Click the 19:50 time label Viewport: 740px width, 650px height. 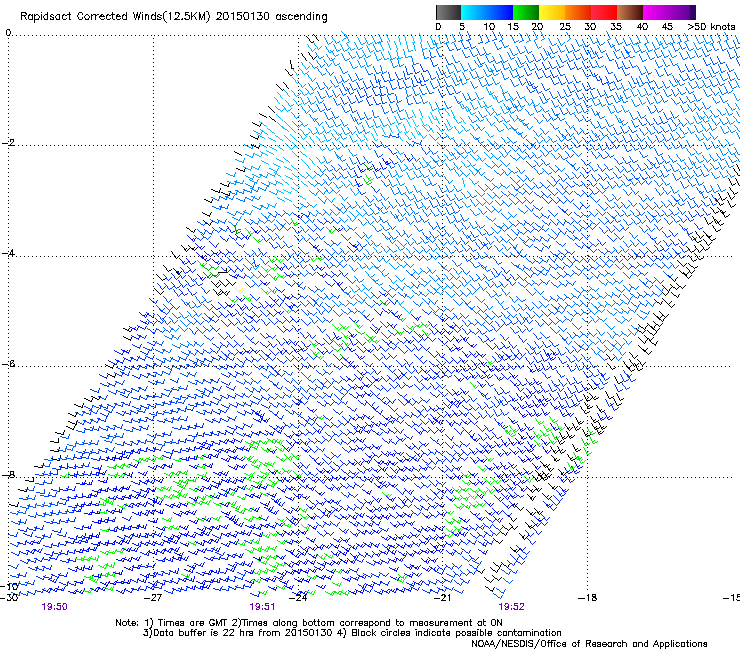tap(54, 607)
